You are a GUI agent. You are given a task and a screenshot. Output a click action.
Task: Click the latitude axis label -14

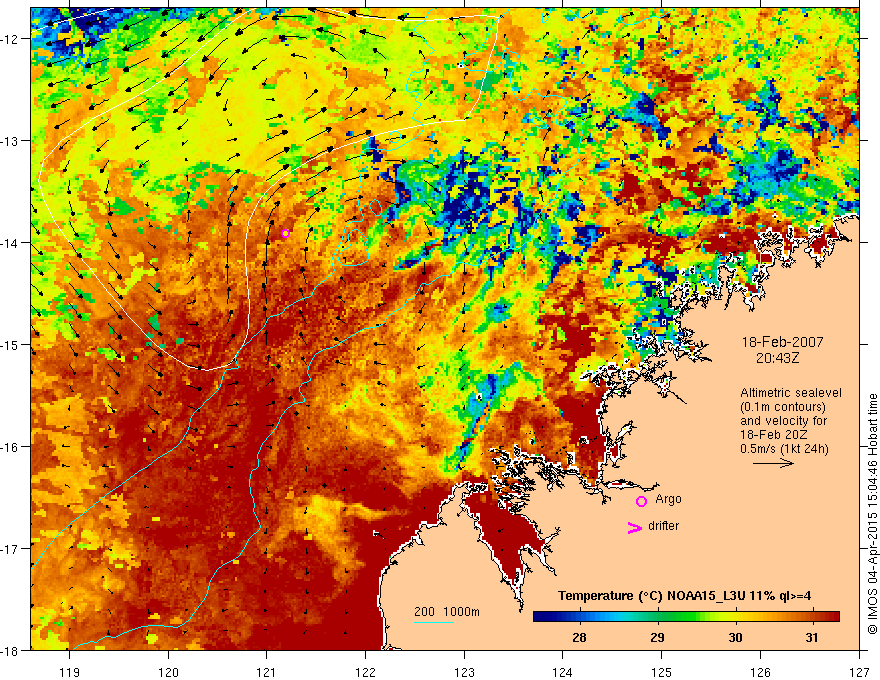point(10,243)
